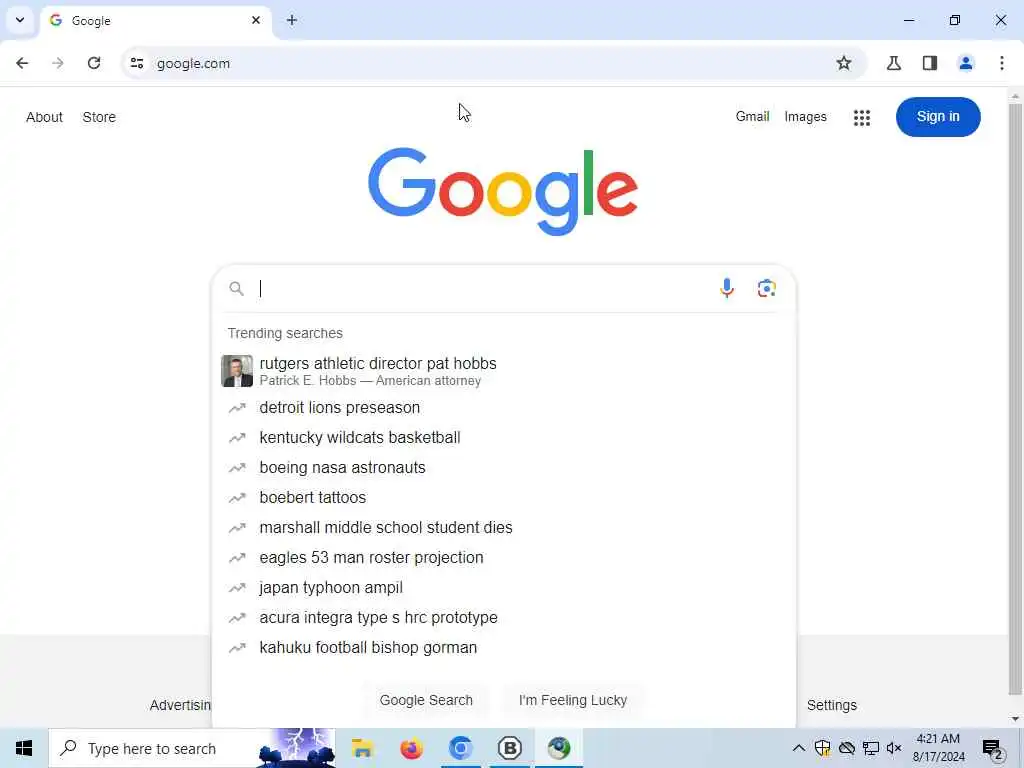The width and height of the screenshot is (1024, 768).
Task: Open Windows Security tray icon
Action: pos(823,748)
